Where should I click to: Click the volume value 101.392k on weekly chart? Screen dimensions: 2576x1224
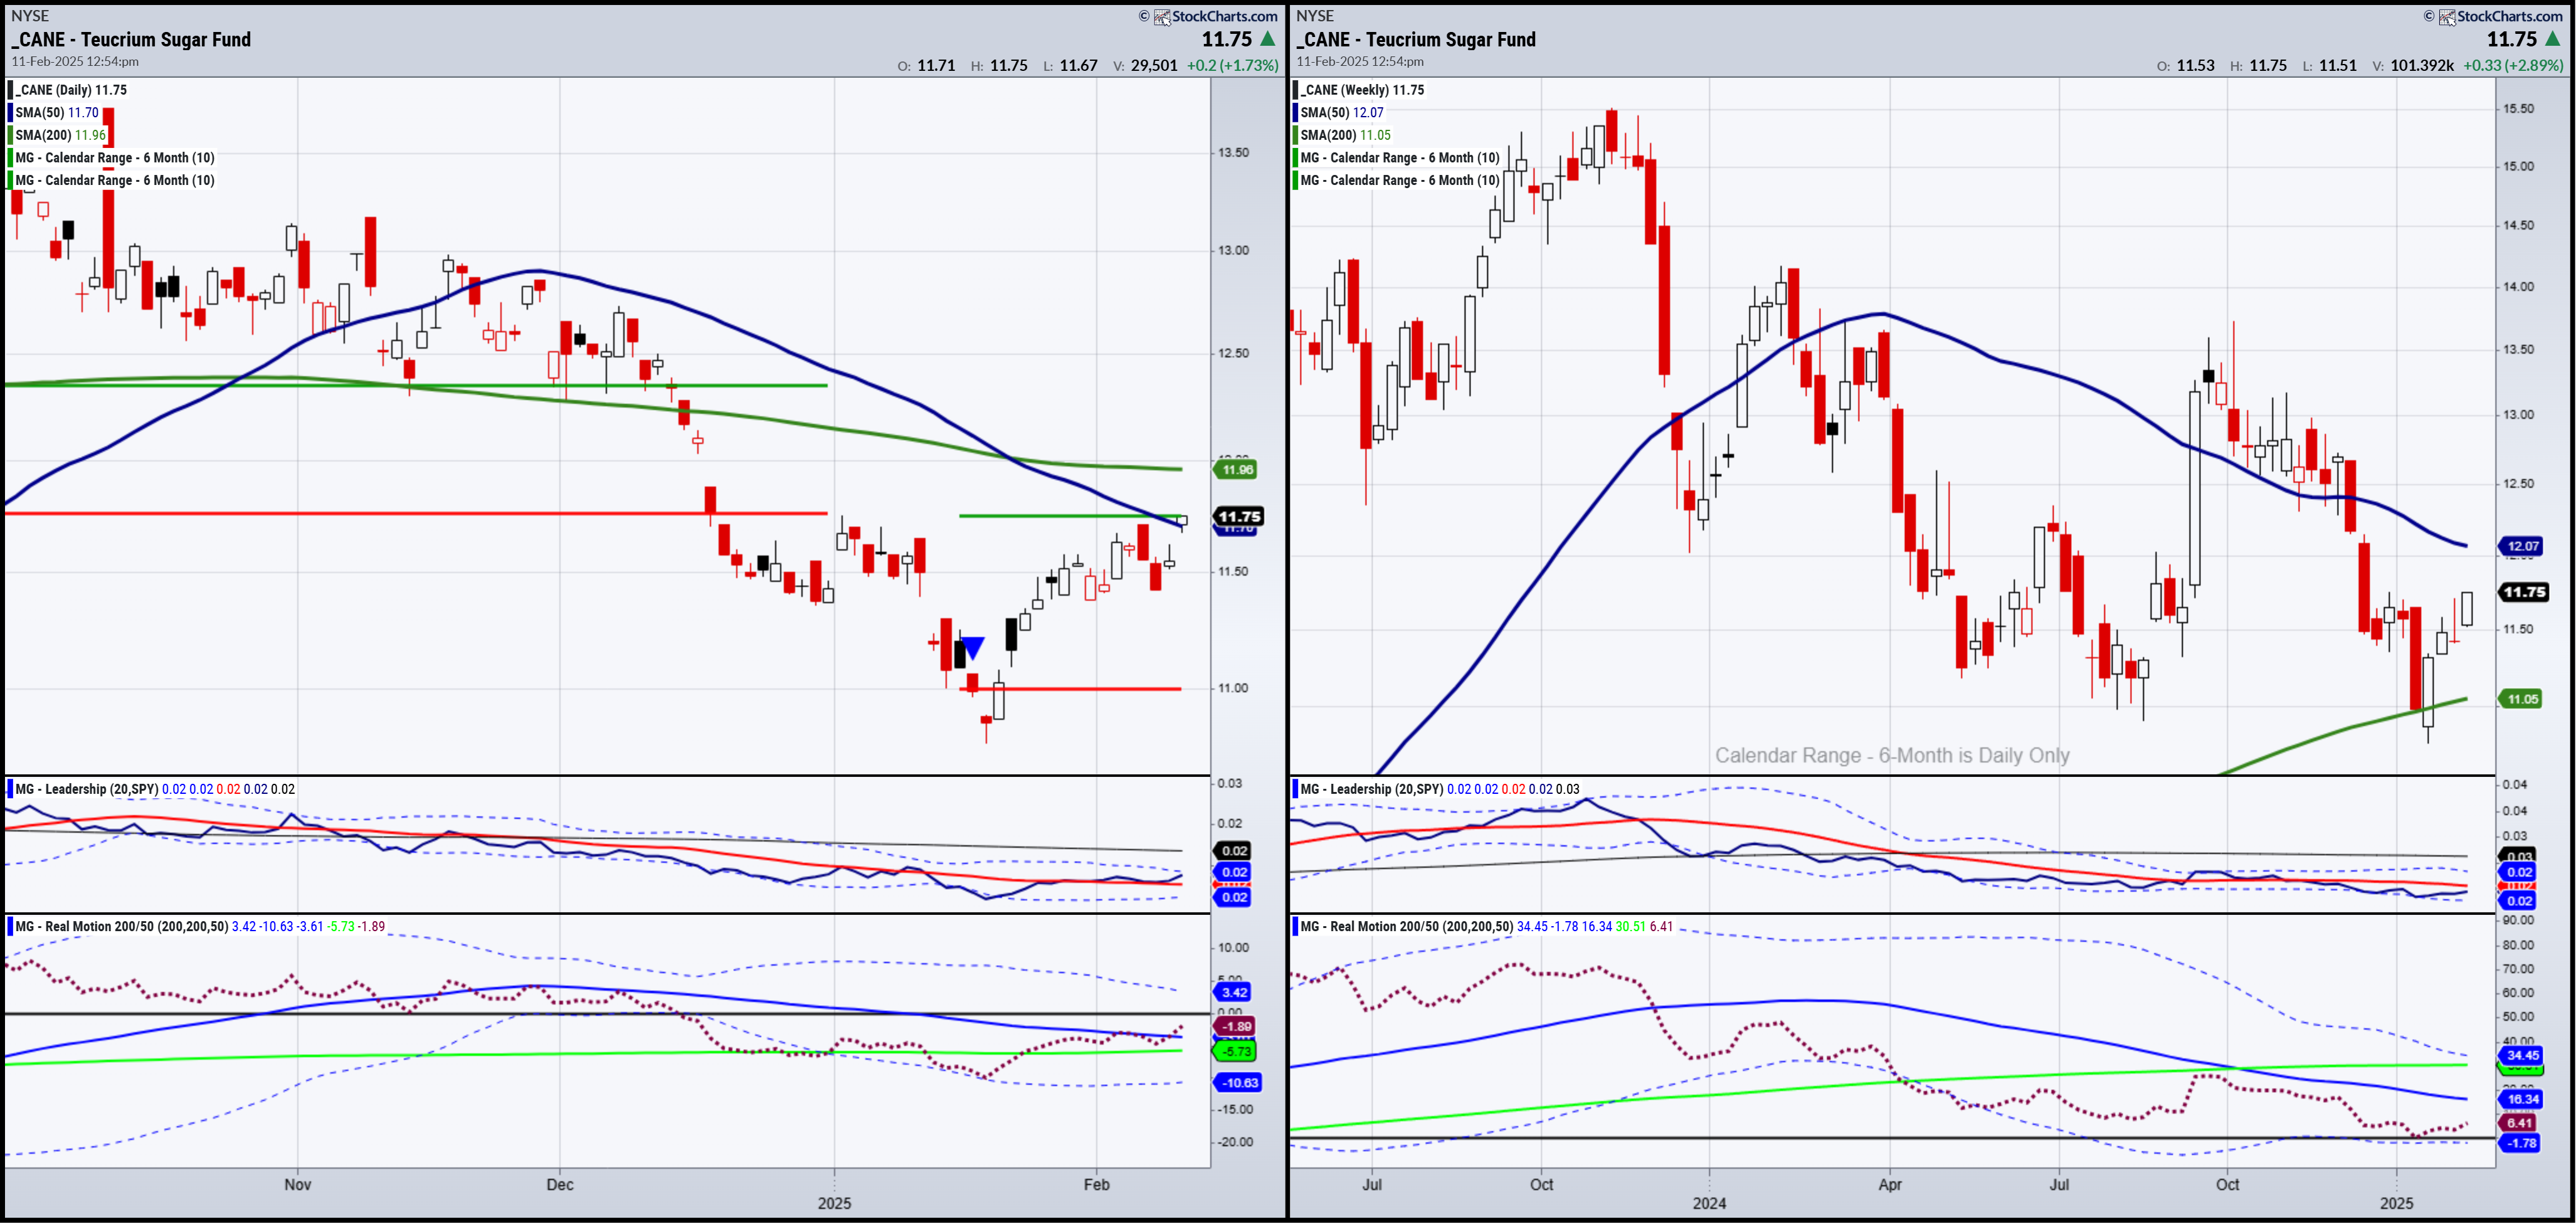pyautogui.click(x=2422, y=66)
